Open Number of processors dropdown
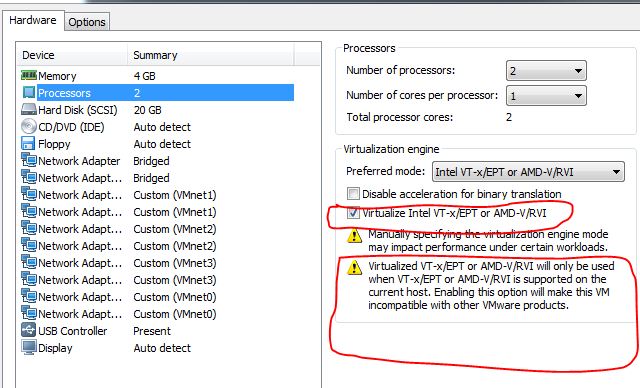 pos(546,71)
